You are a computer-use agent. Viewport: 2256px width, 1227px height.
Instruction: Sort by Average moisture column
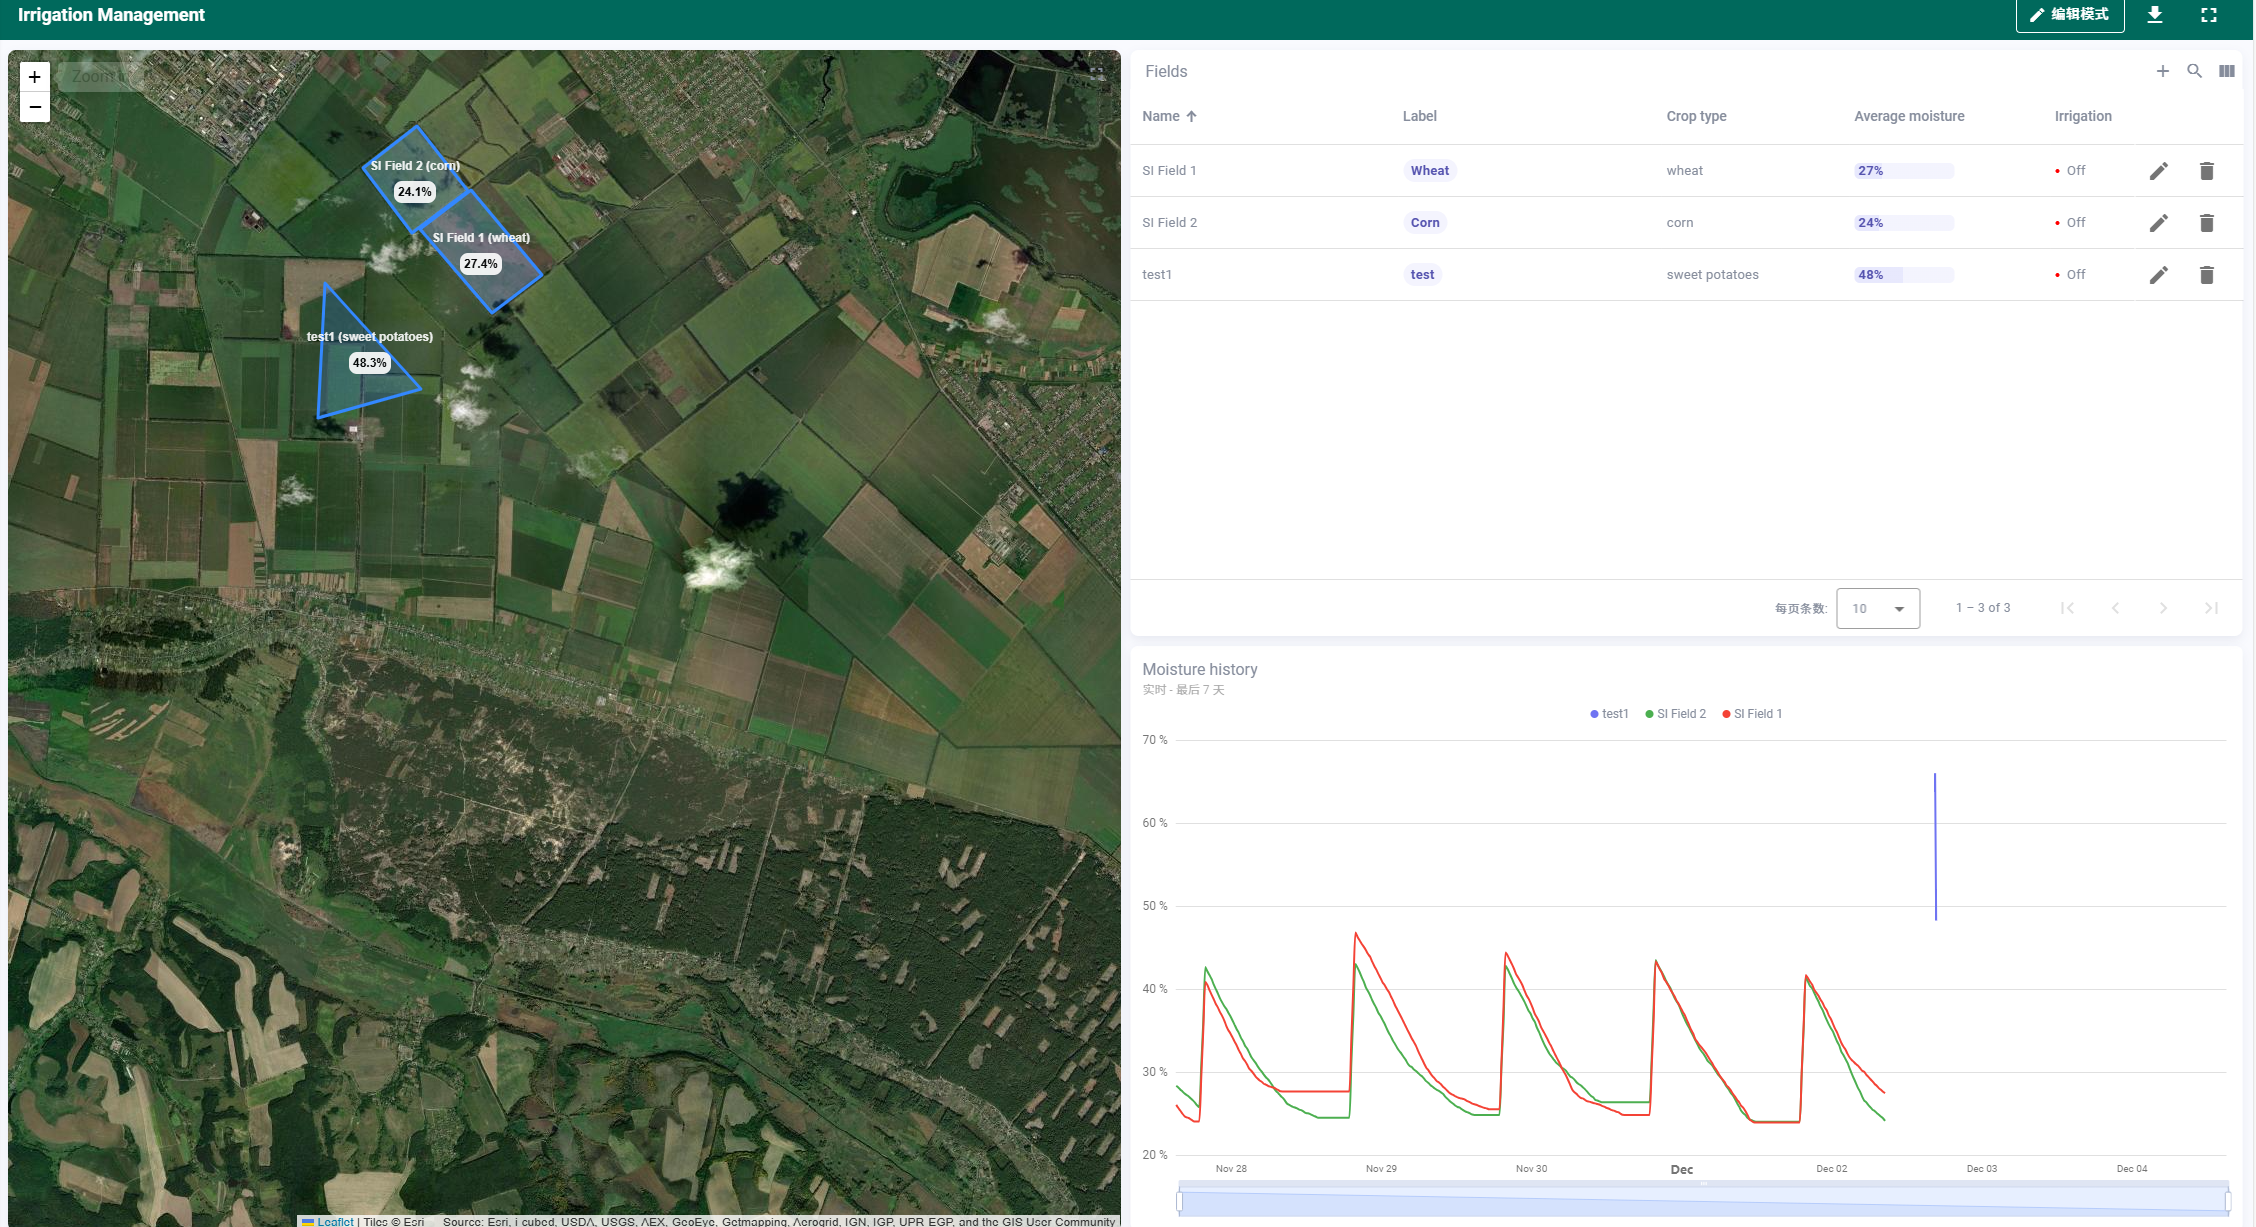[x=1908, y=116]
